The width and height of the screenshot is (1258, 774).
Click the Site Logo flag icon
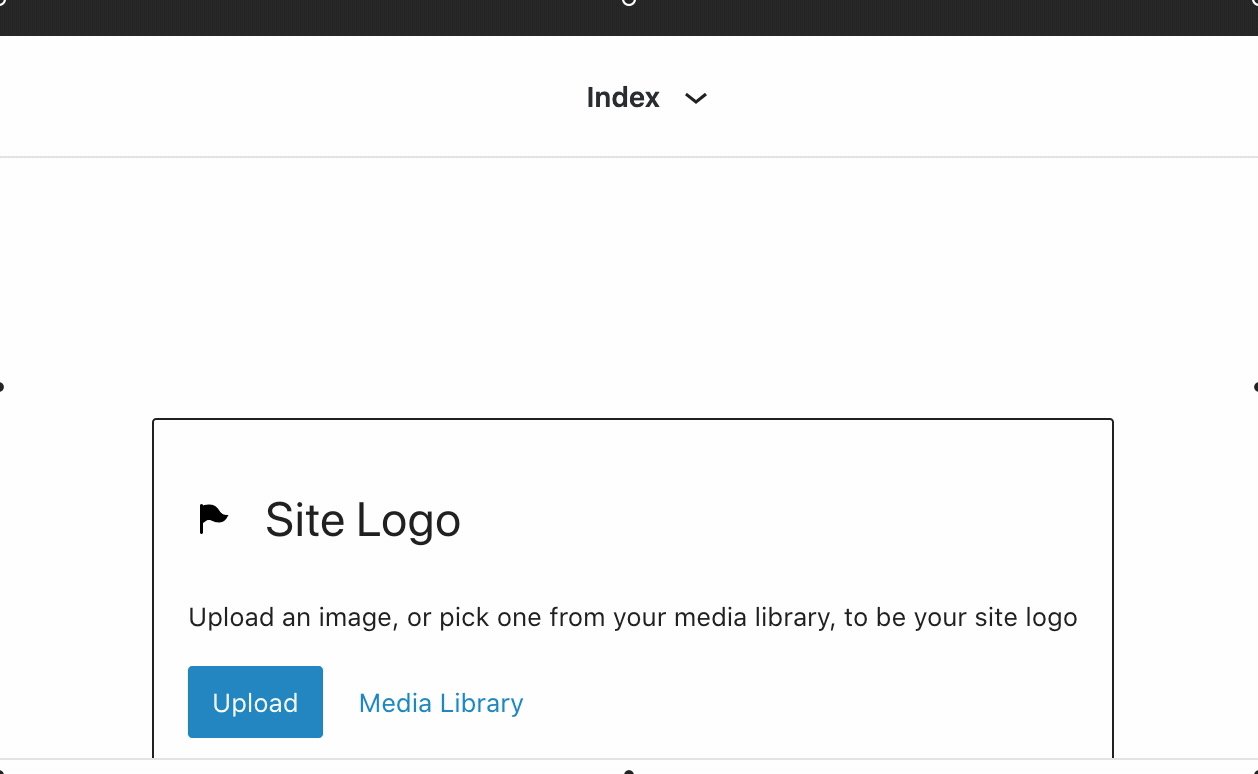[x=213, y=519]
